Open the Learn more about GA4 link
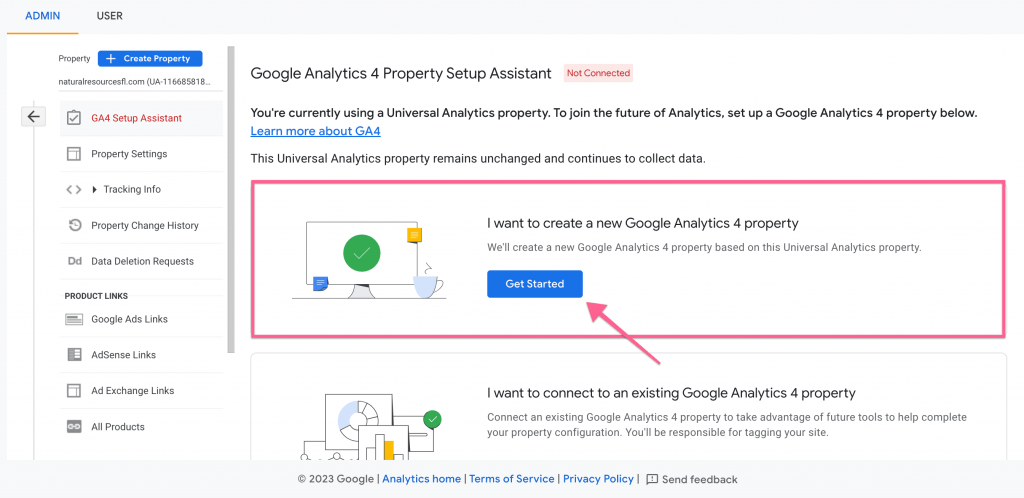1024x498 pixels. [315, 131]
